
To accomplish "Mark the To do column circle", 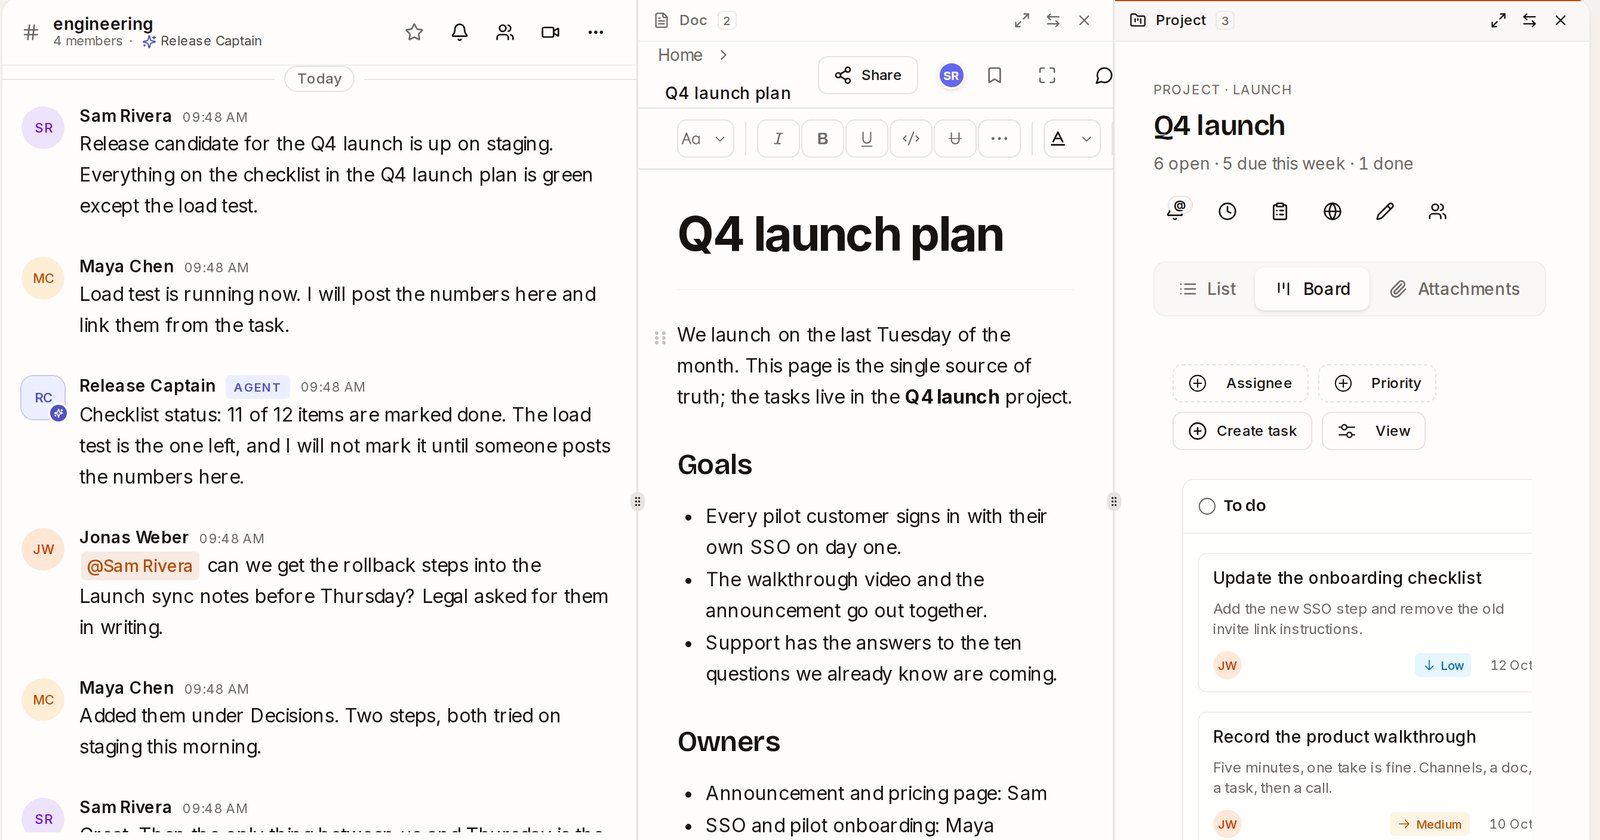I will tap(1207, 506).
